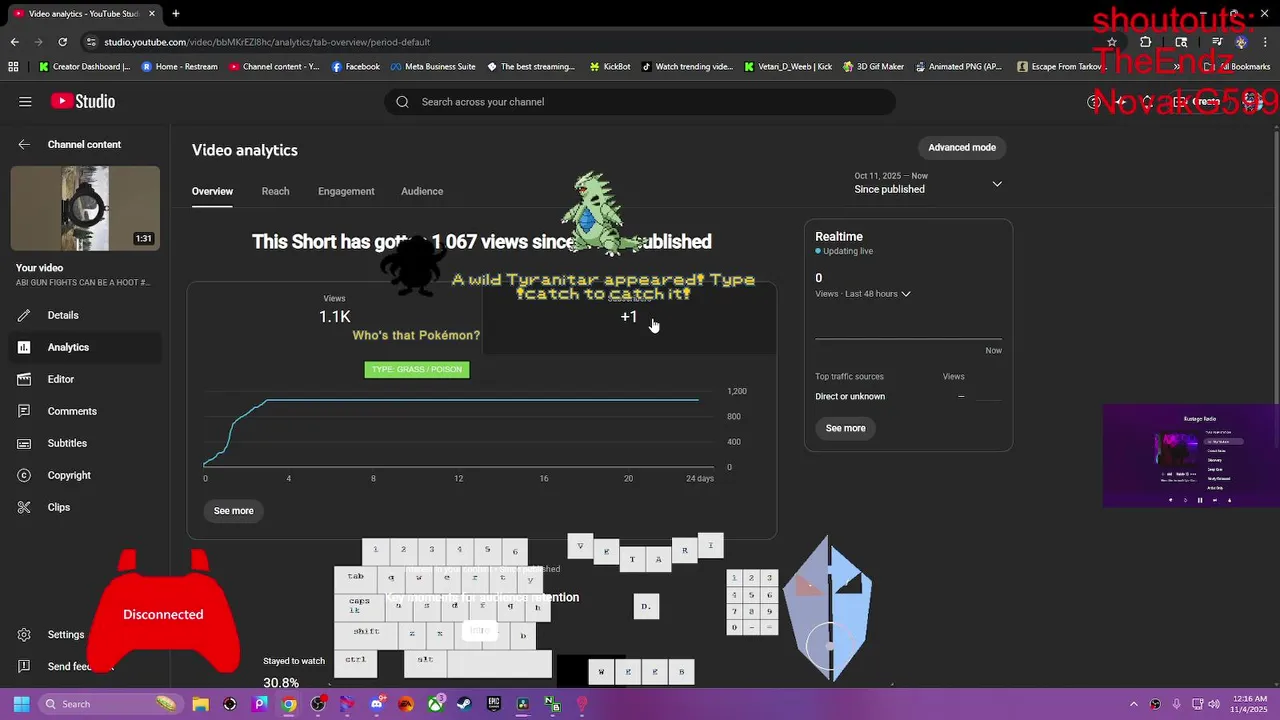The height and width of the screenshot is (720, 1280).
Task: Open the 3D Gif Maker bookmark
Action: click(873, 67)
